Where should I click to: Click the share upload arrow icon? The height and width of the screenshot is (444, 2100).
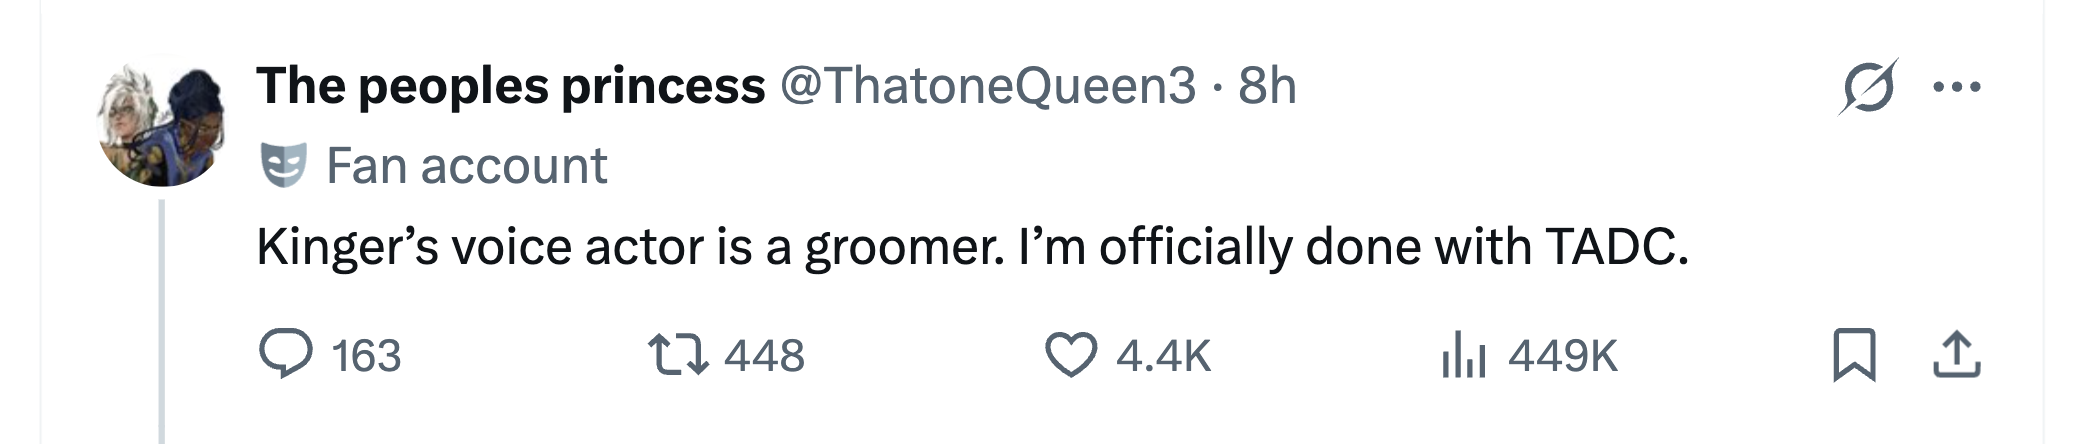(1957, 355)
